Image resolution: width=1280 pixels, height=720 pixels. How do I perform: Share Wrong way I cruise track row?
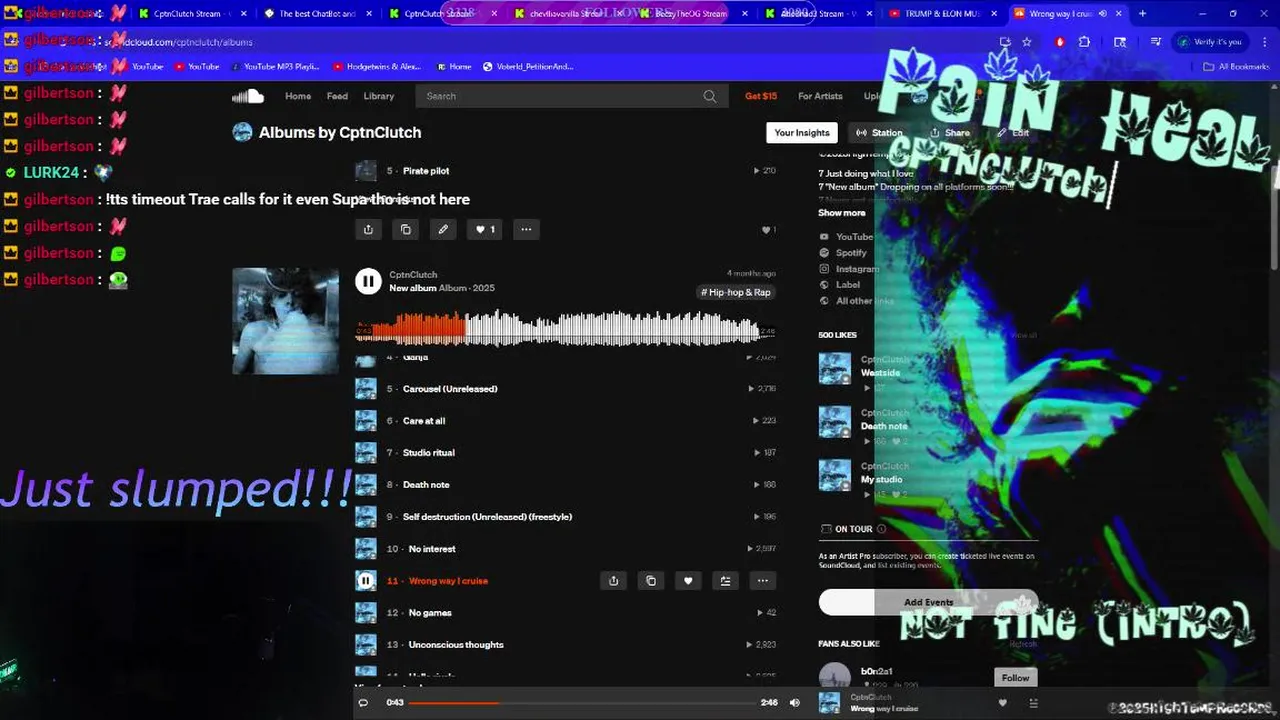(613, 581)
